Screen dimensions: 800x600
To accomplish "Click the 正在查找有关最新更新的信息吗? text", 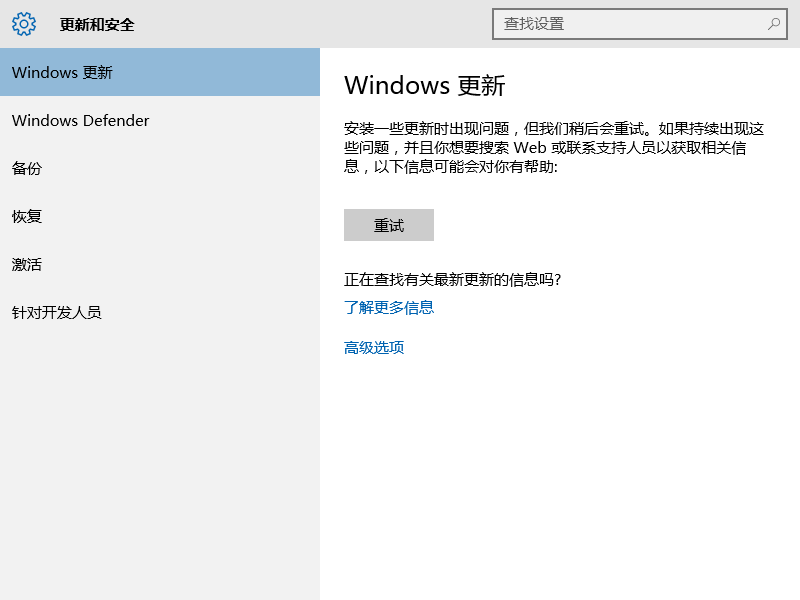I will click(453, 279).
